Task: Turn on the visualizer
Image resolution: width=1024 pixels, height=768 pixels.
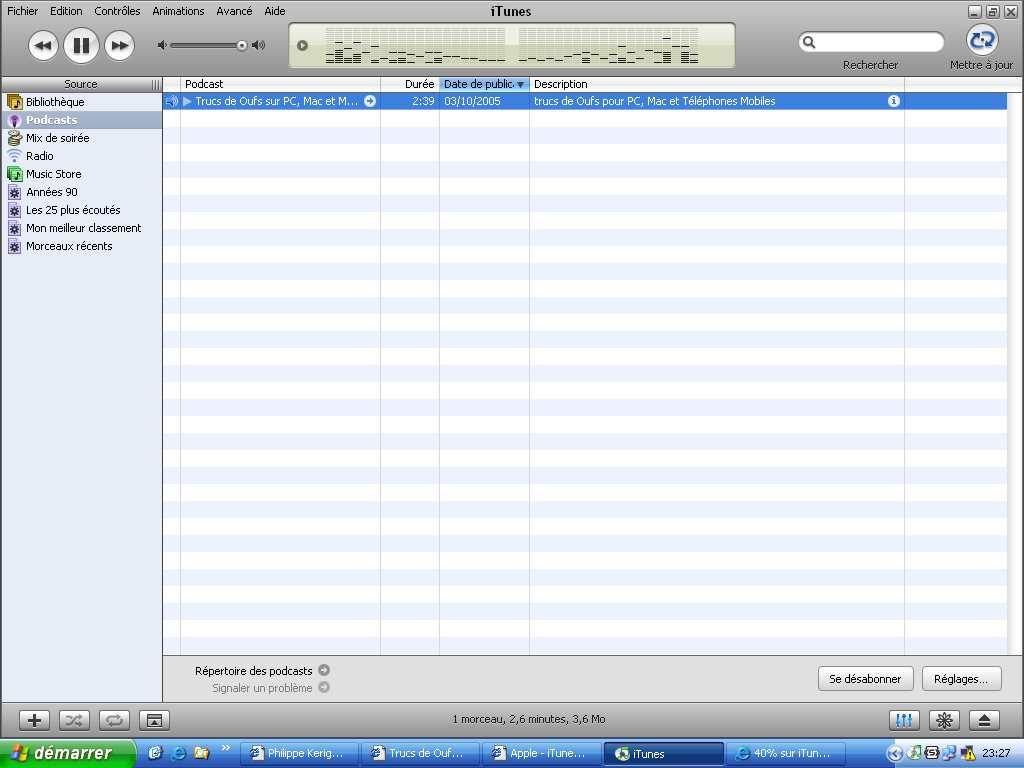Action: point(944,720)
